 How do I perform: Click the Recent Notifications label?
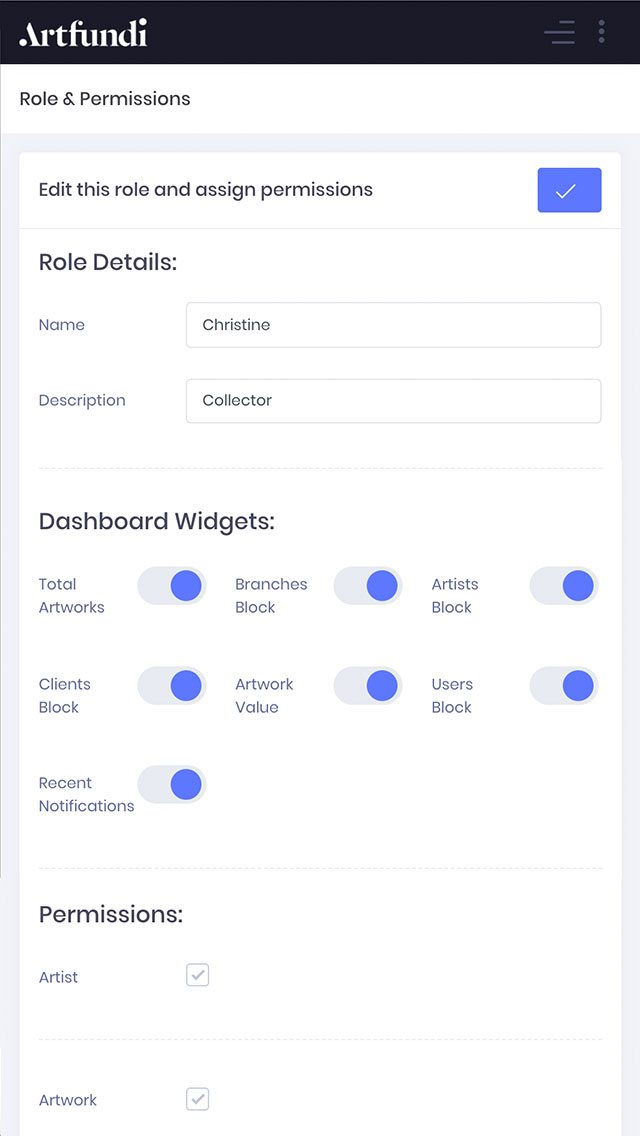[x=86, y=795]
